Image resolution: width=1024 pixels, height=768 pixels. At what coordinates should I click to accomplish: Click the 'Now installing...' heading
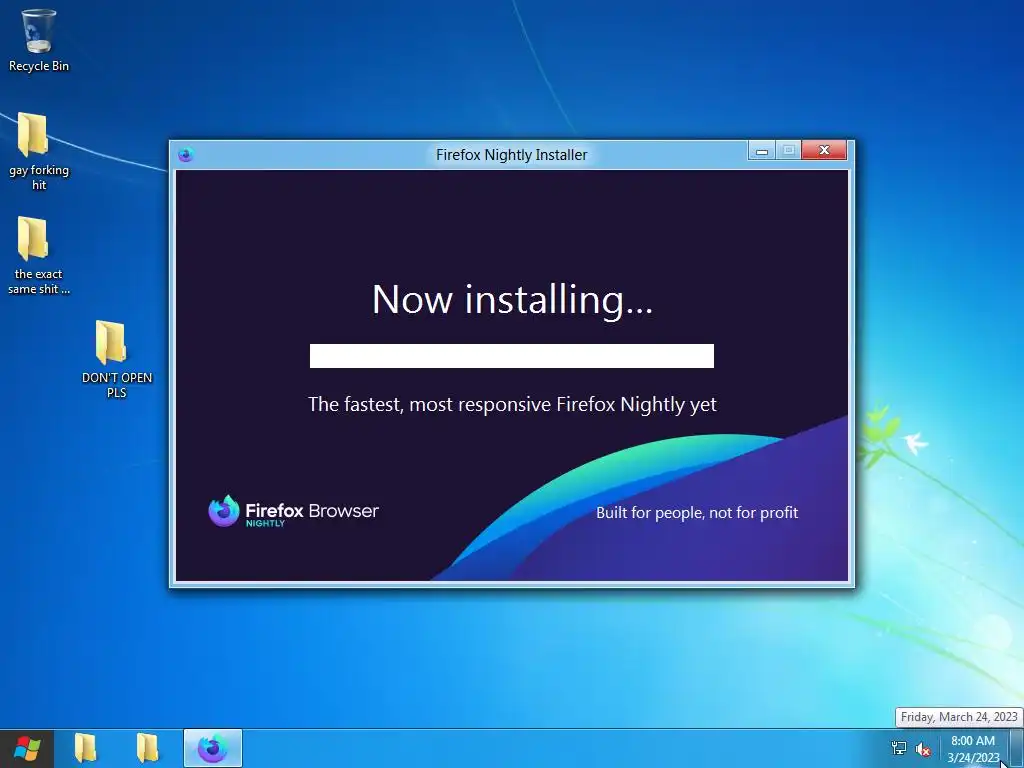(x=512, y=300)
